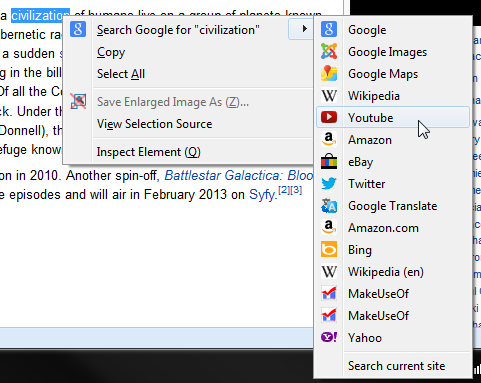Choose Inspect Element (Q)
The height and width of the screenshot is (383, 481).
[148, 152]
